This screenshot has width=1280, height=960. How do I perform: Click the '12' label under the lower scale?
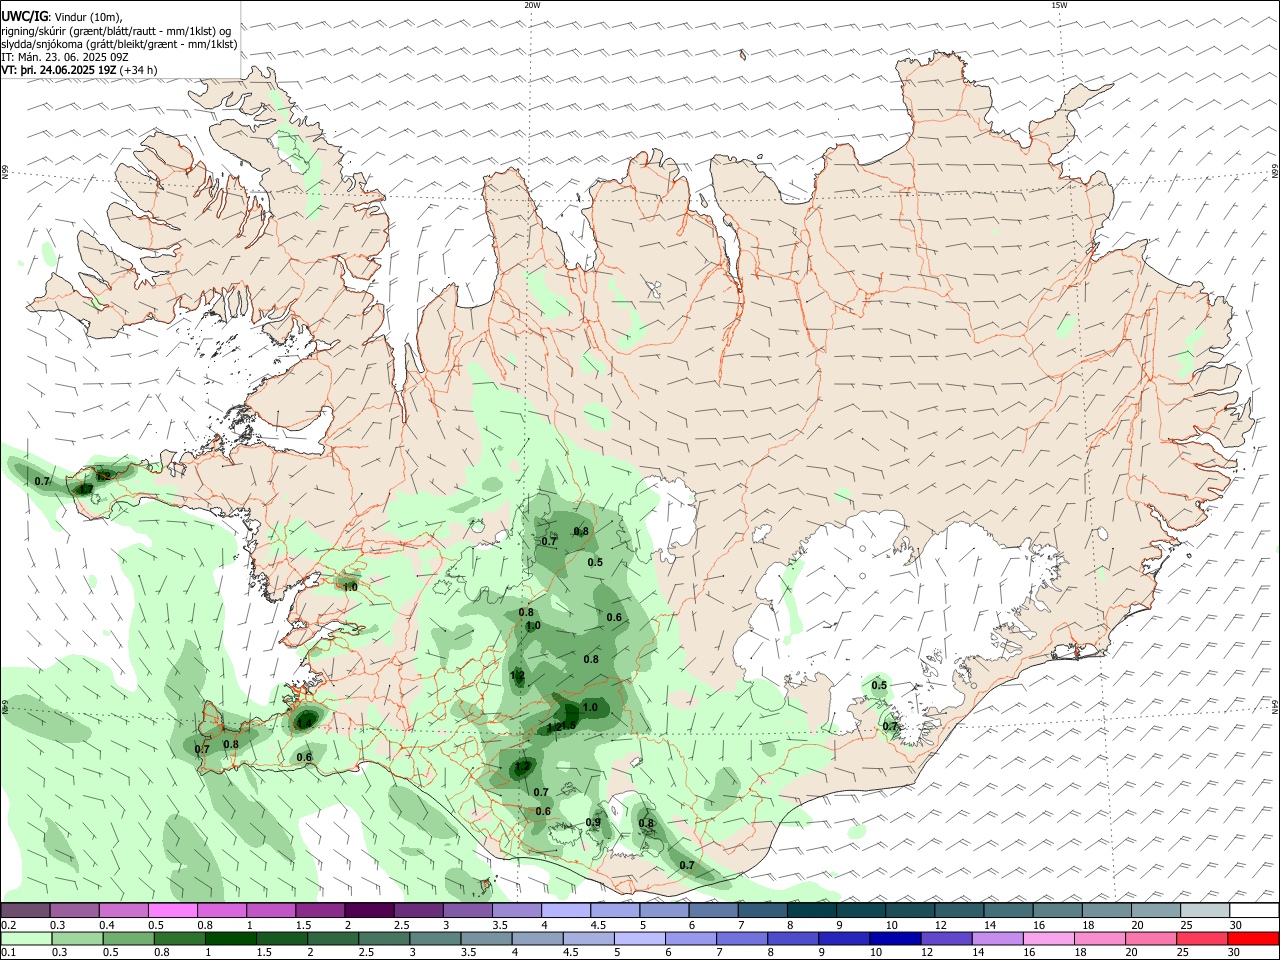pos(927,953)
